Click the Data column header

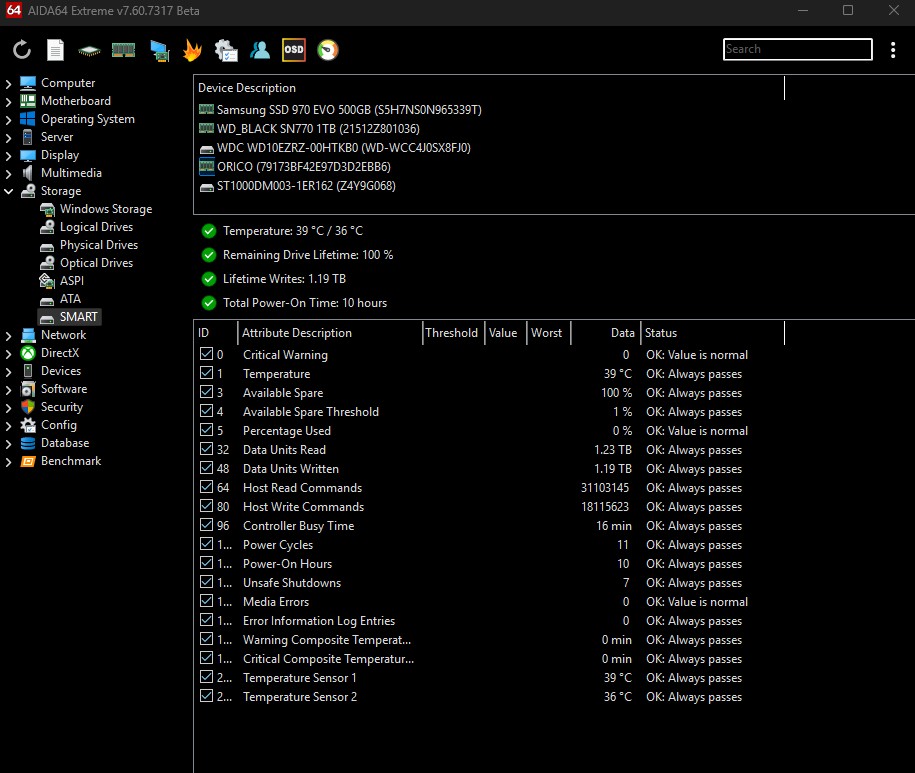pyautogui.click(x=605, y=333)
